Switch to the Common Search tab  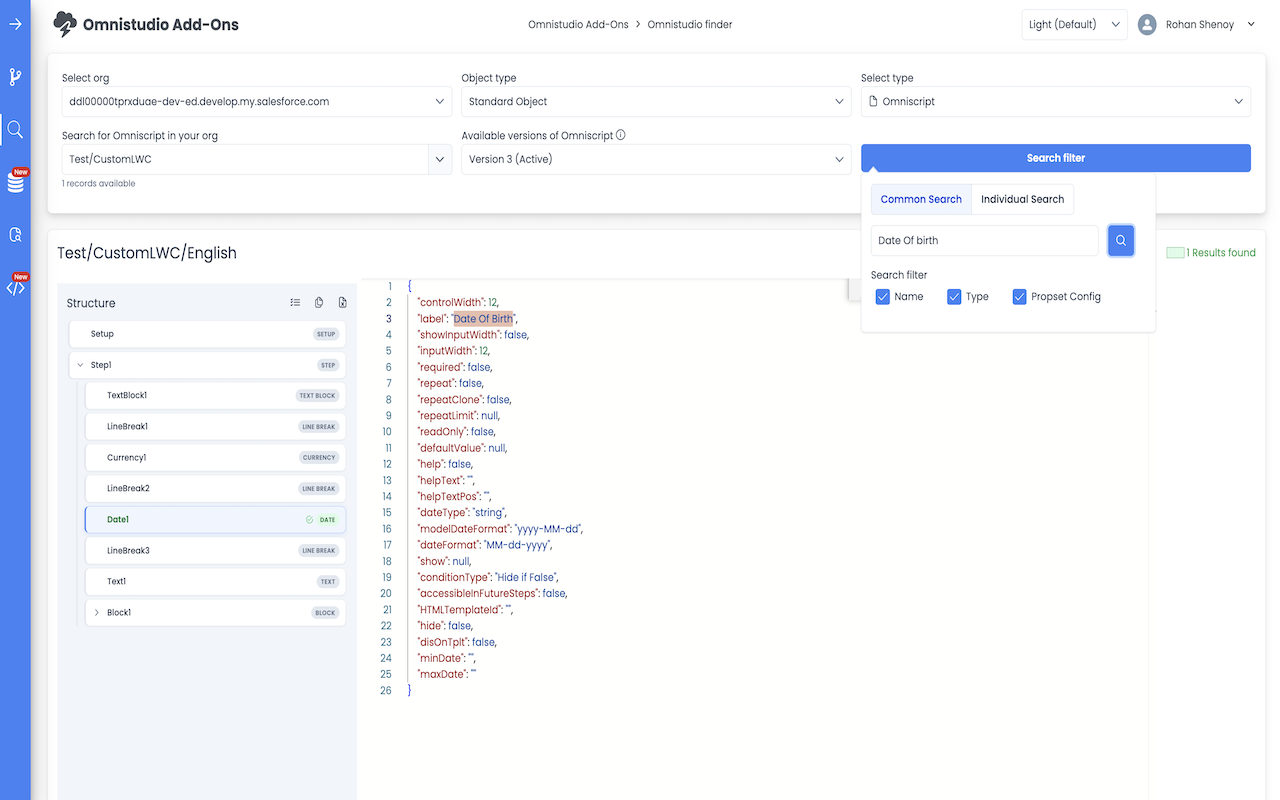click(x=921, y=199)
